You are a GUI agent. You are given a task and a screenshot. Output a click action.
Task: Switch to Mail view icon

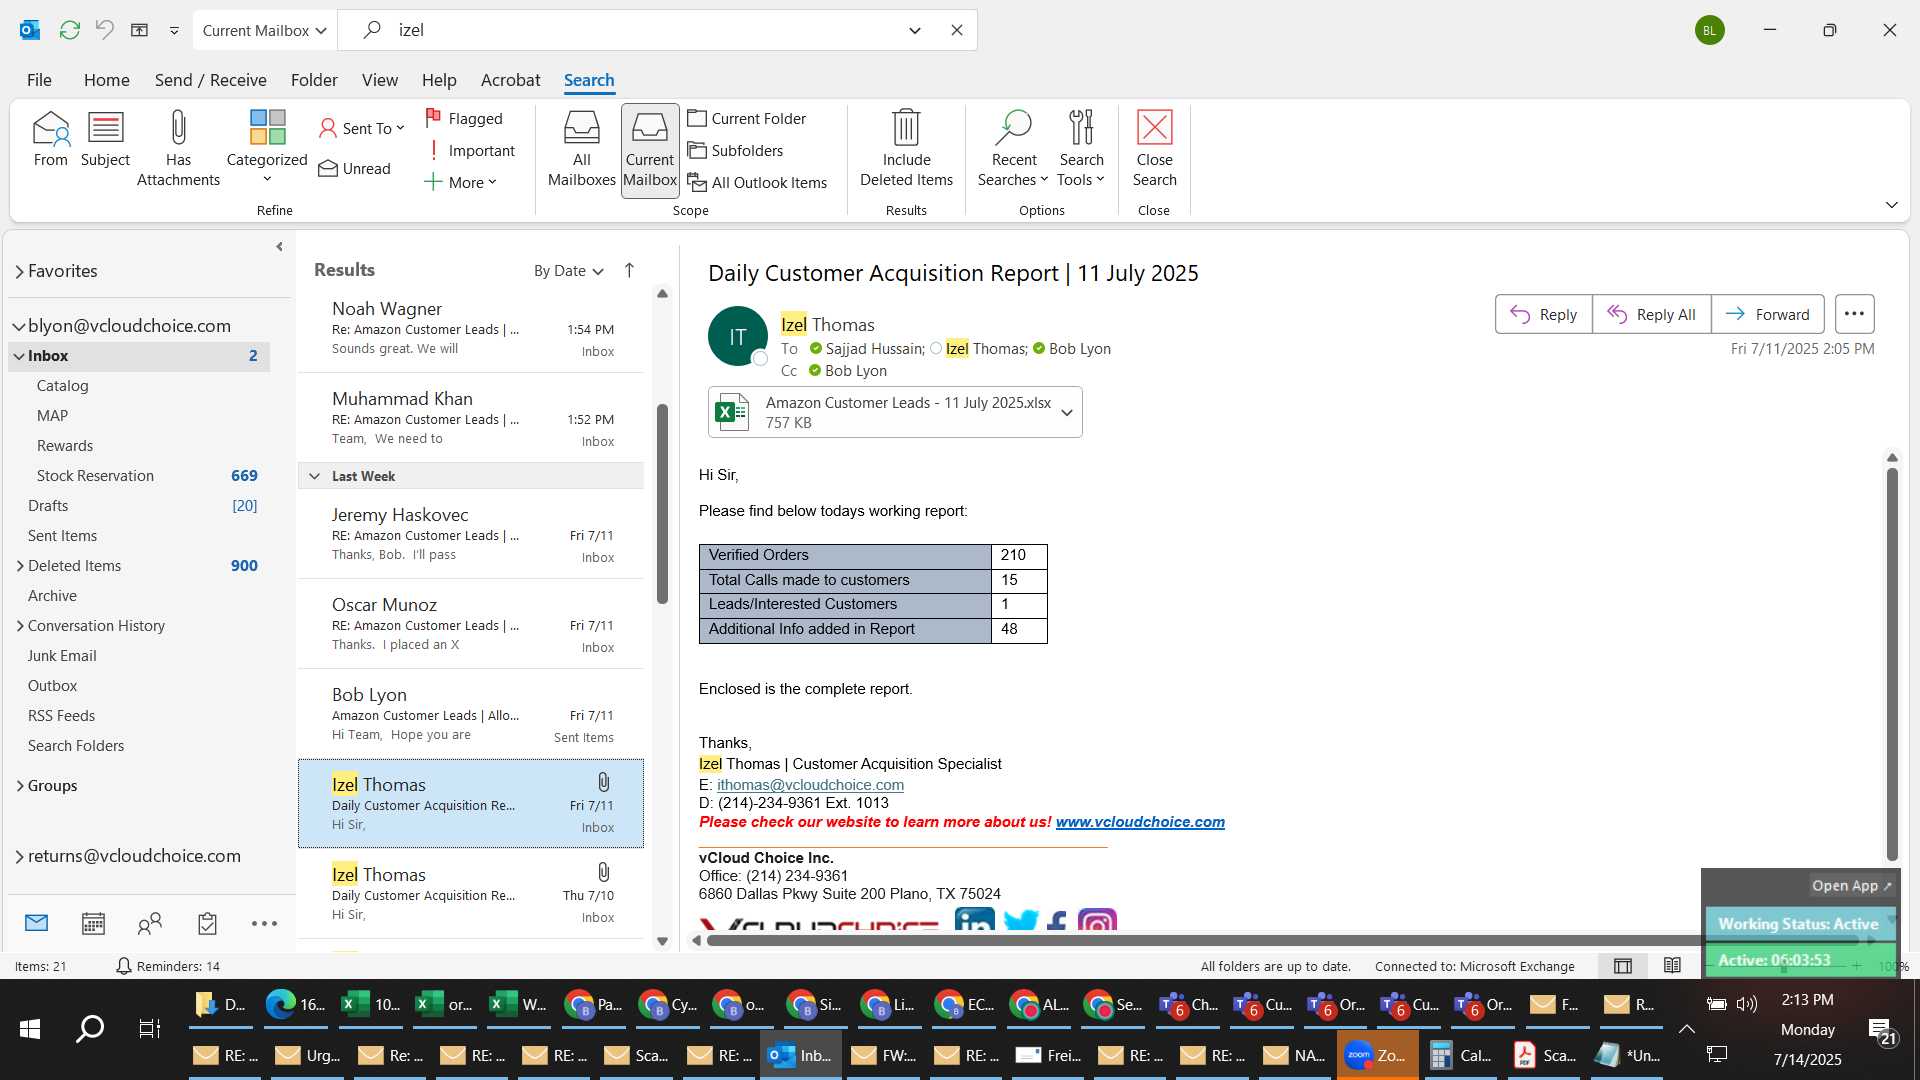[x=36, y=923]
